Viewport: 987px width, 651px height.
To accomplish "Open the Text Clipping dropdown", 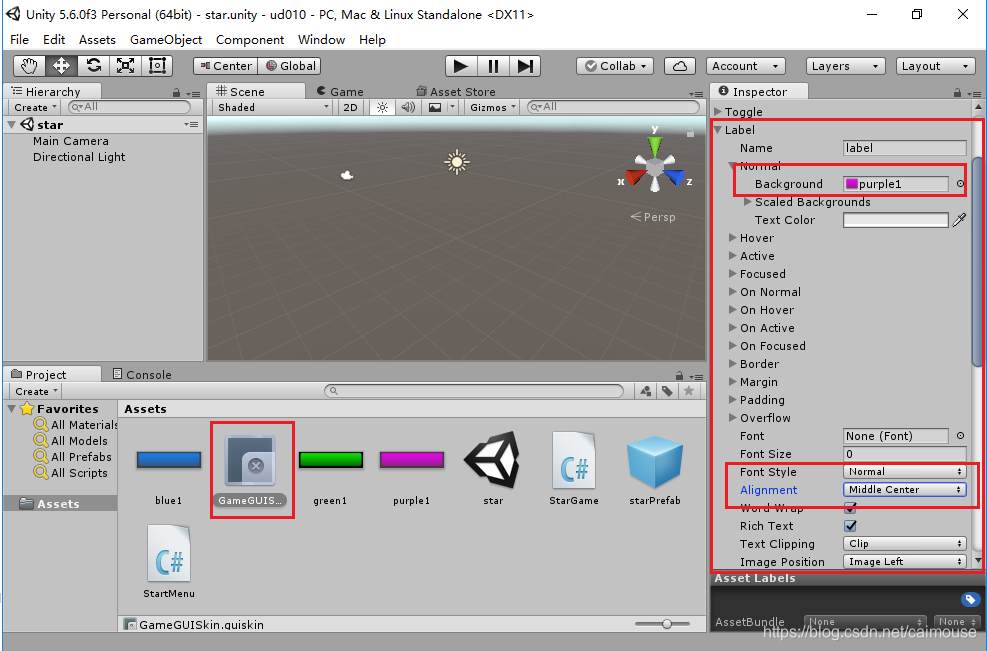I will click(905, 544).
